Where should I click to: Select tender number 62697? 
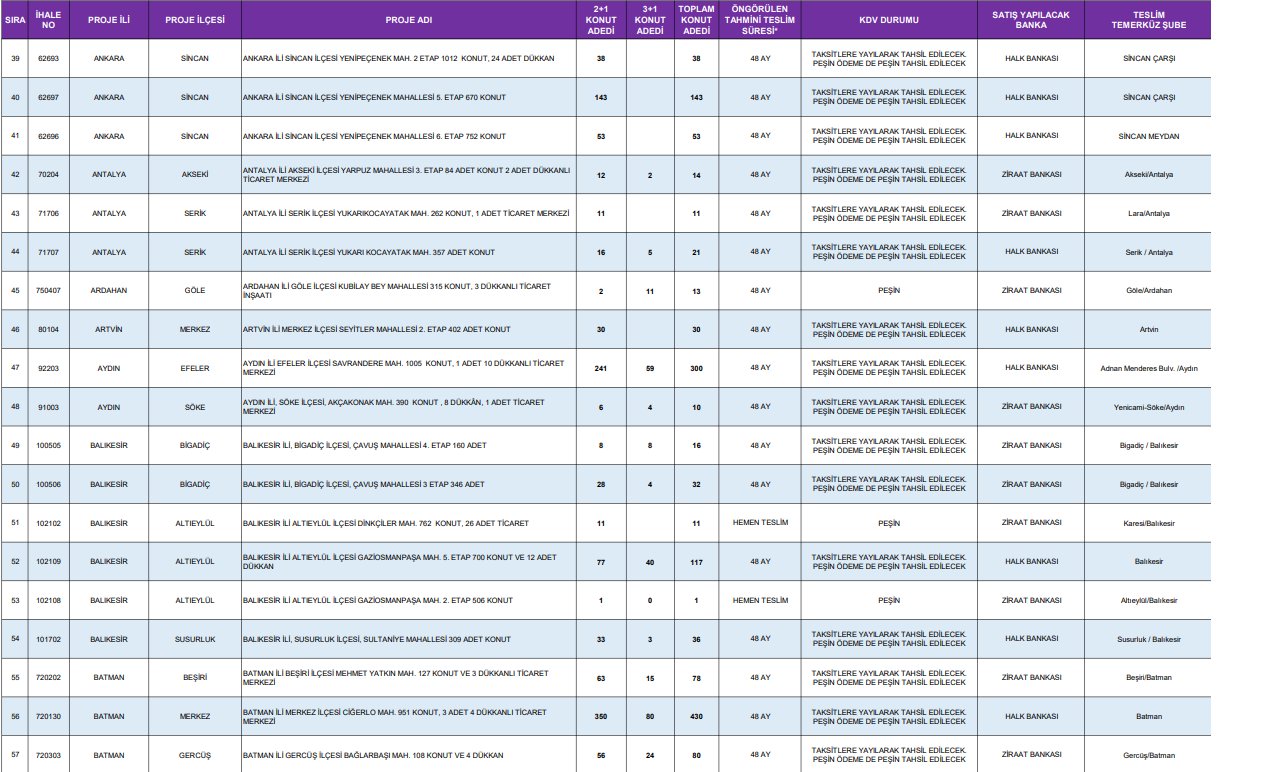(x=49, y=97)
